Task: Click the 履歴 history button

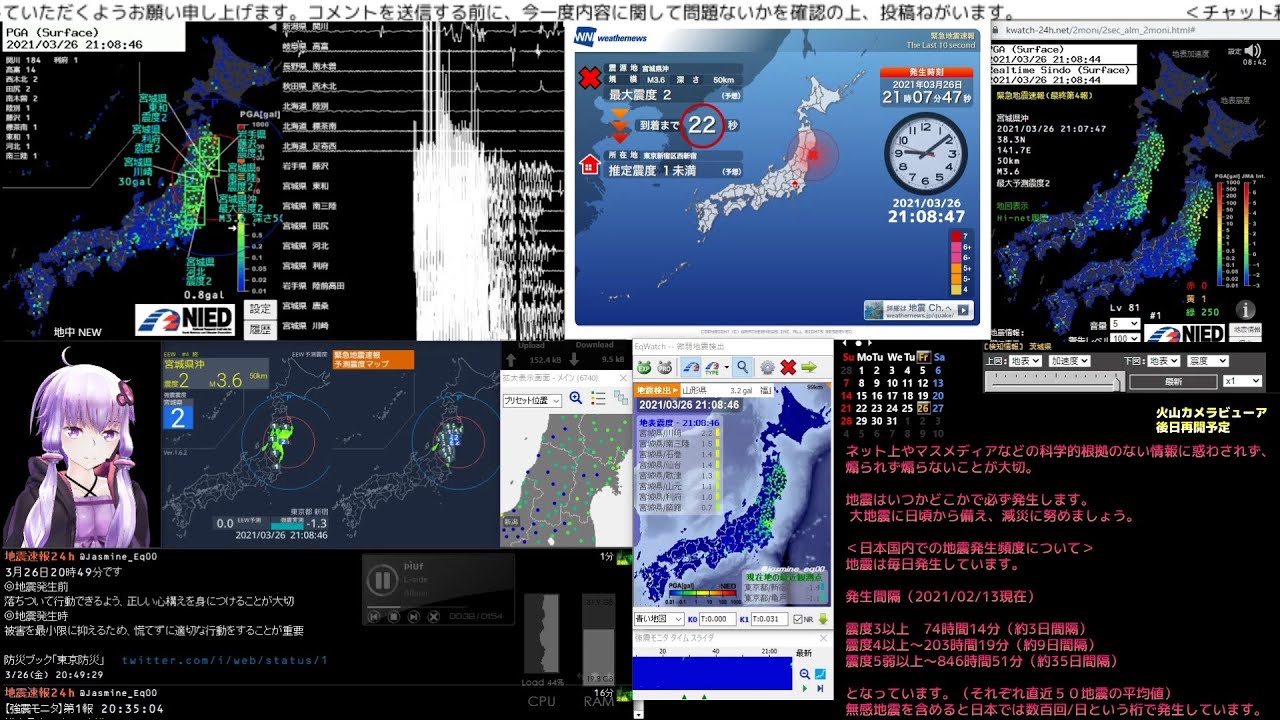Action: [x=260, y=328]
